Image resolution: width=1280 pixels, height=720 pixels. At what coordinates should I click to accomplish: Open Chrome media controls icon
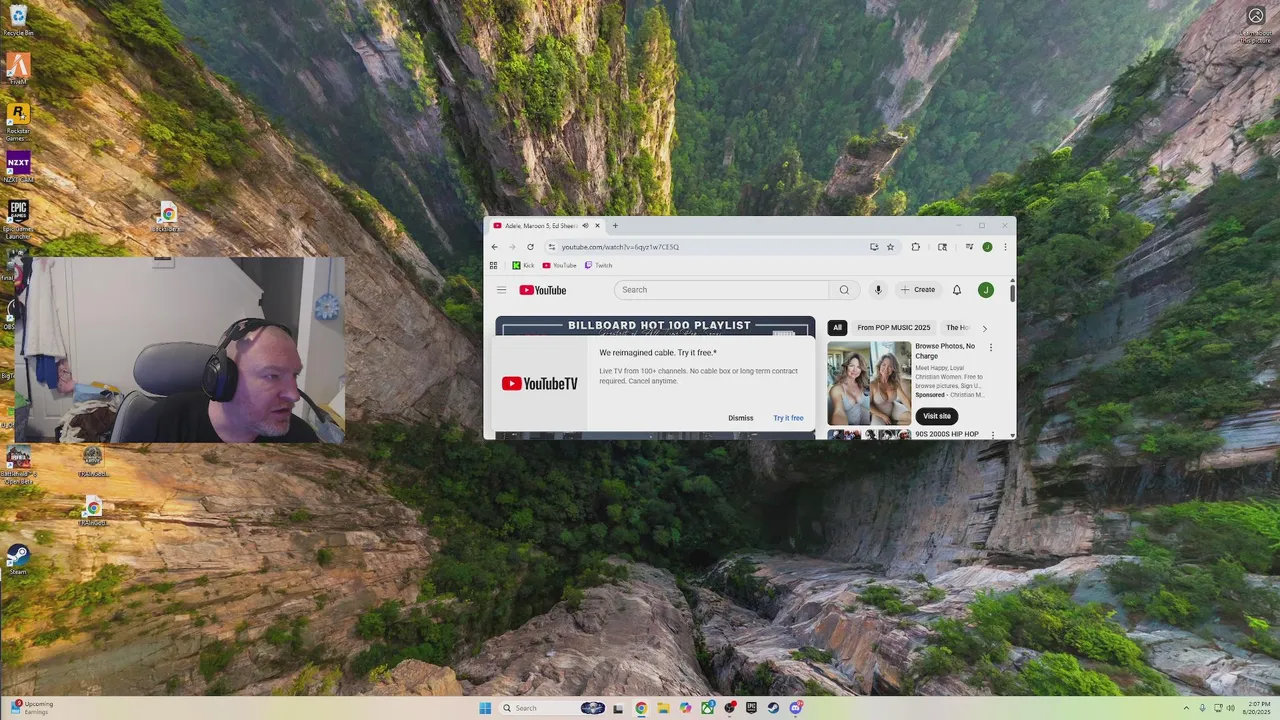(x=969, y=246)
